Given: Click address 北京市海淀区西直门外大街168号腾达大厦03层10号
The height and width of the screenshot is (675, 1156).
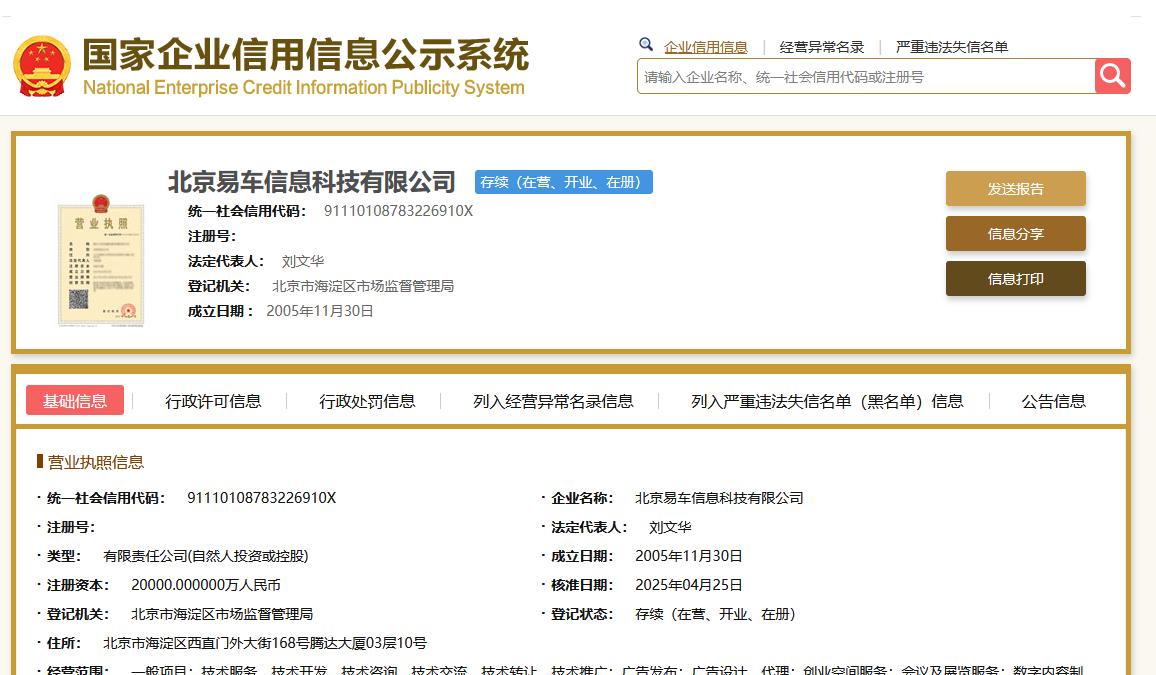Looking at the screenshot, I should [265, 643].
